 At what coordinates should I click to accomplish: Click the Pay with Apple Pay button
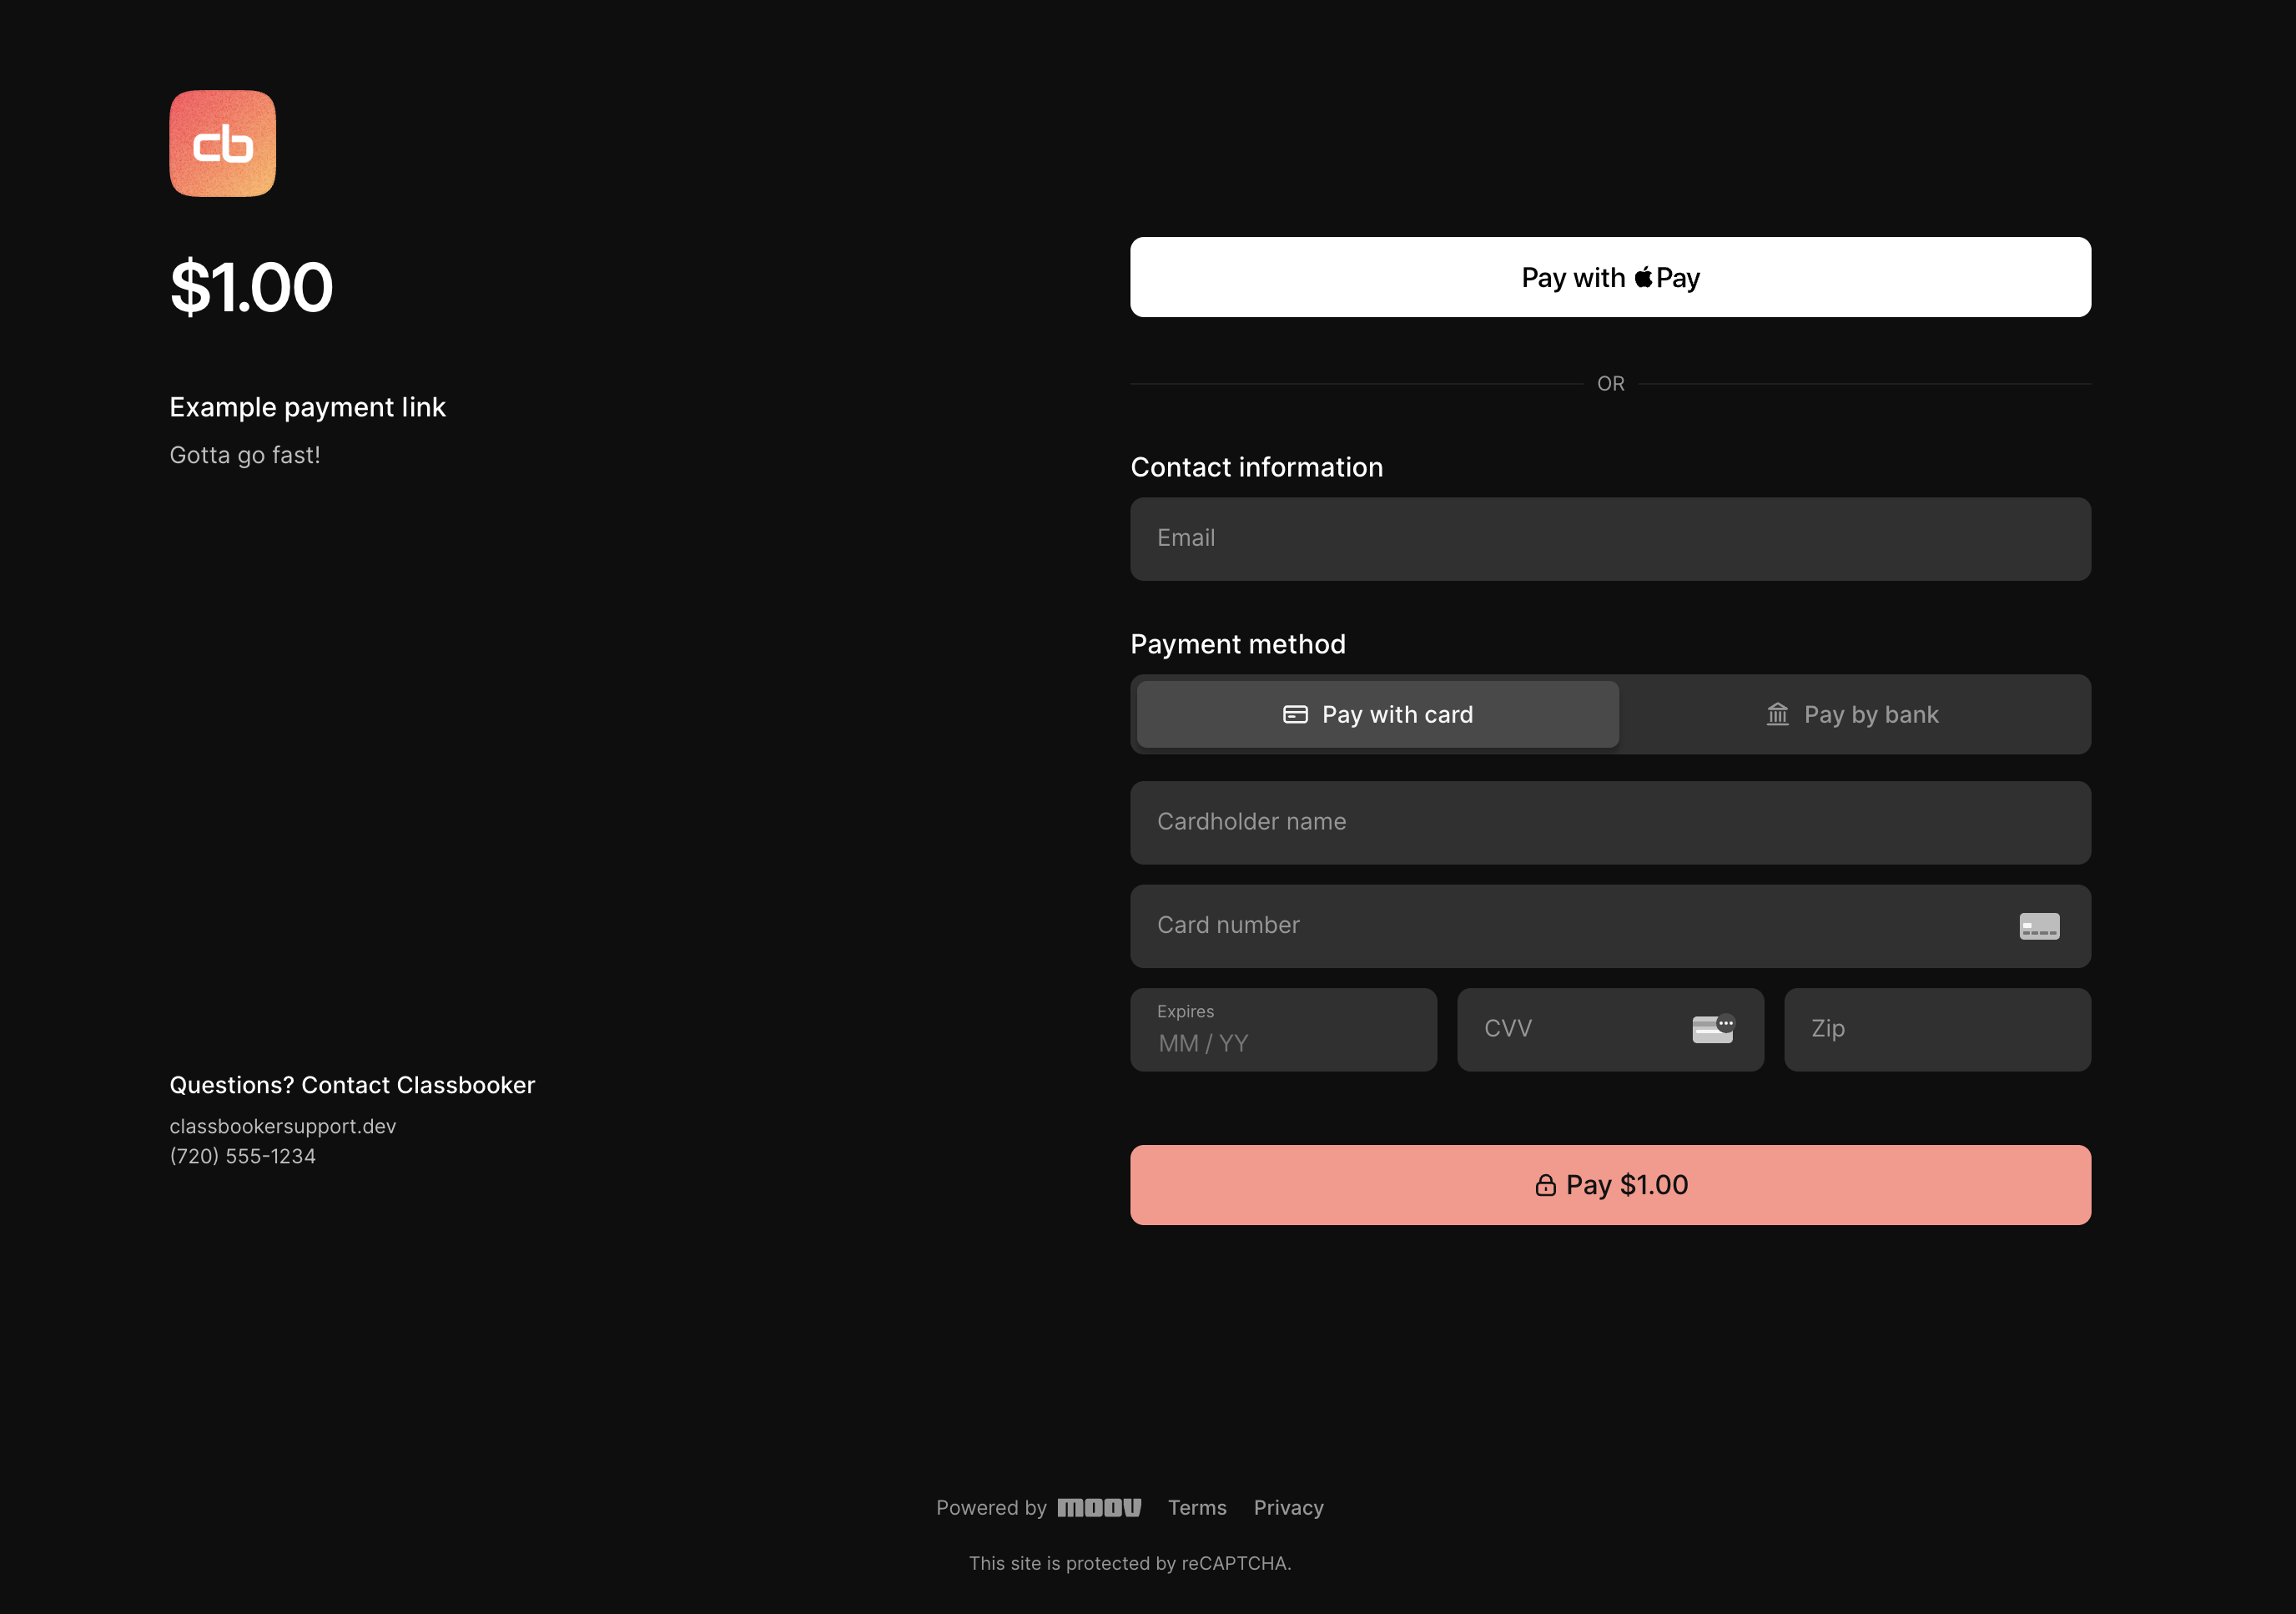1609,277
